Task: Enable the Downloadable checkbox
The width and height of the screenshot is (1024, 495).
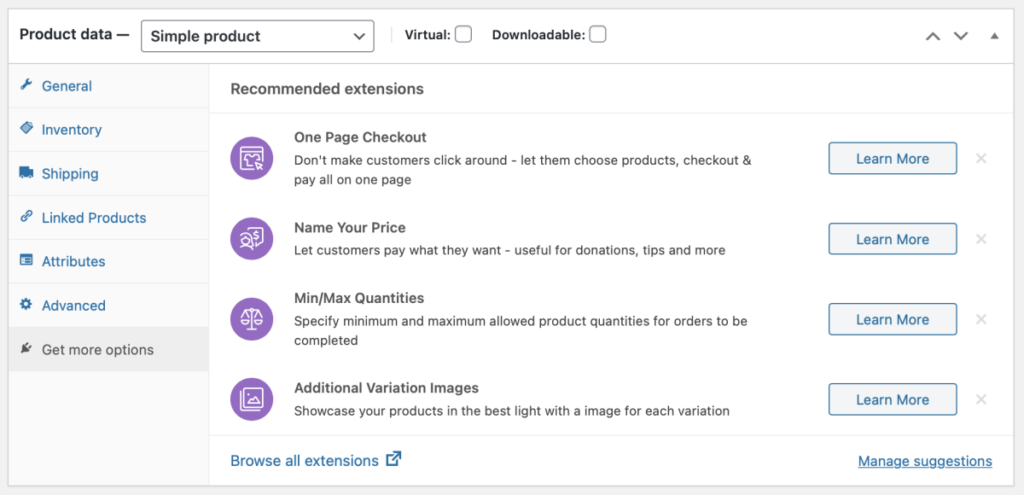Action: point(598,35)
